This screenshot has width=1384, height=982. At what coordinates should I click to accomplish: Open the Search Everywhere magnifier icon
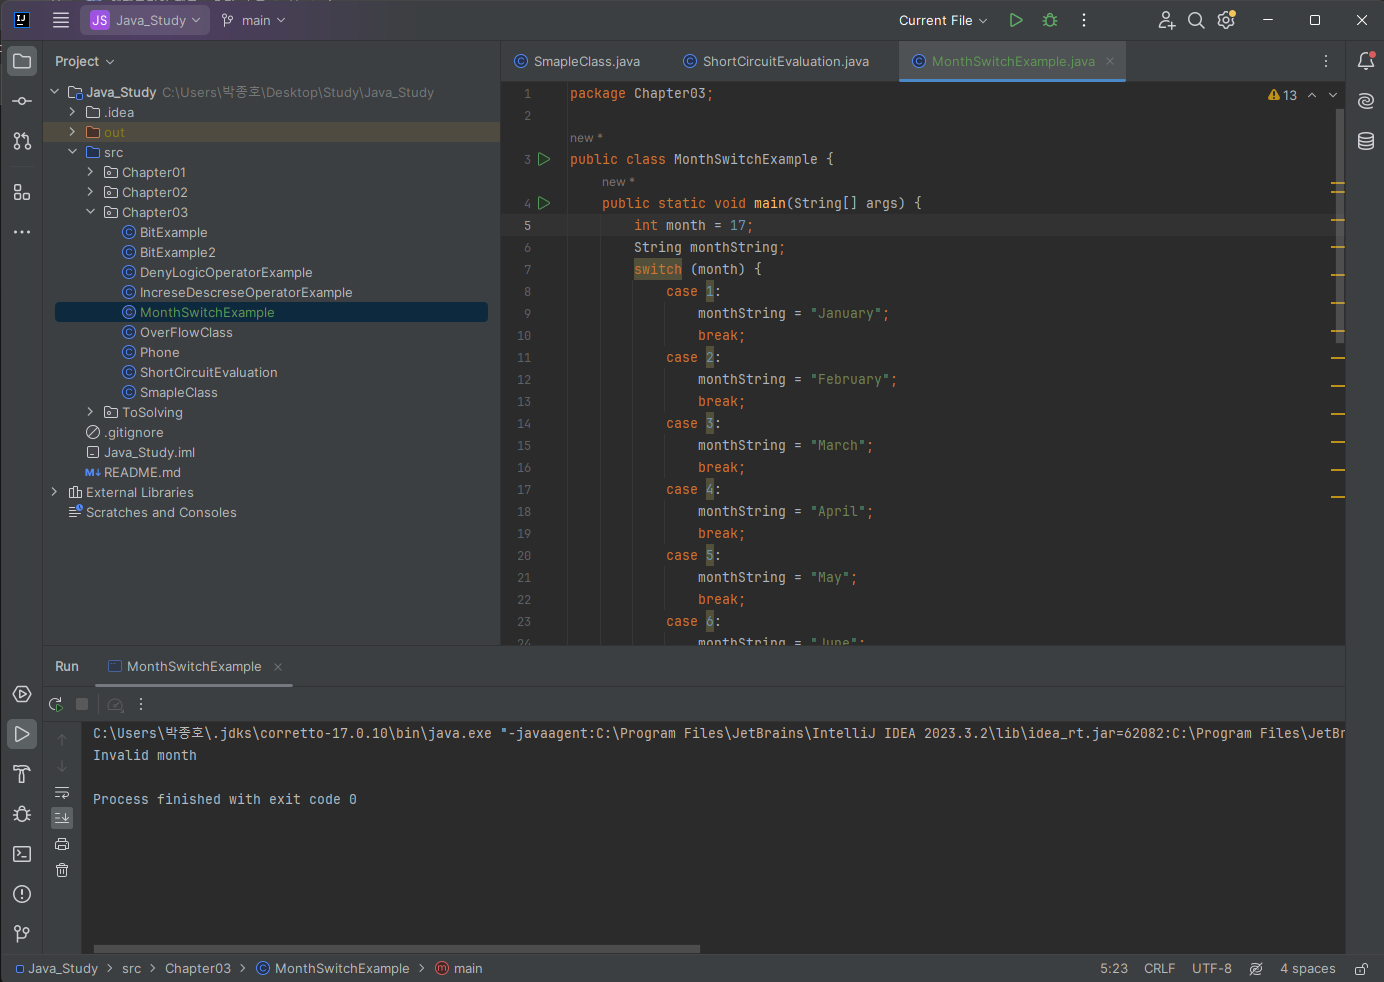[1196, 20]
